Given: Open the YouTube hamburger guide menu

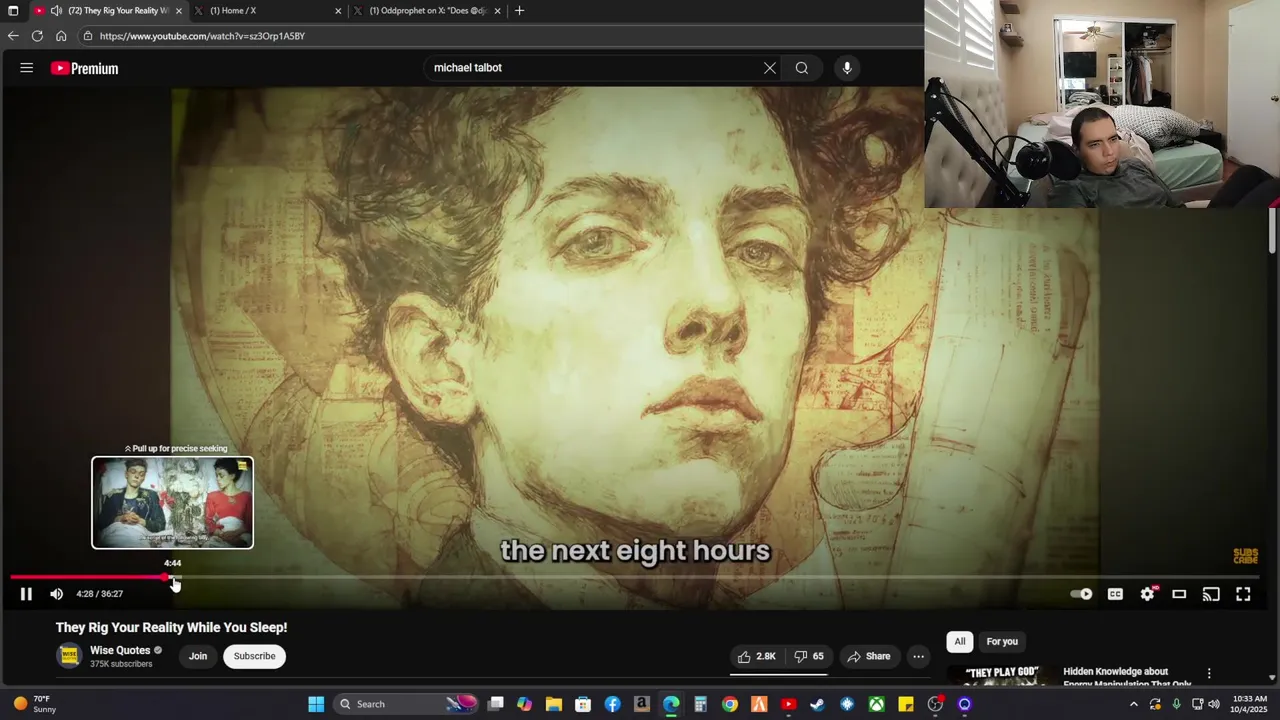Looking at the screenshot, I should click(27, 68).
